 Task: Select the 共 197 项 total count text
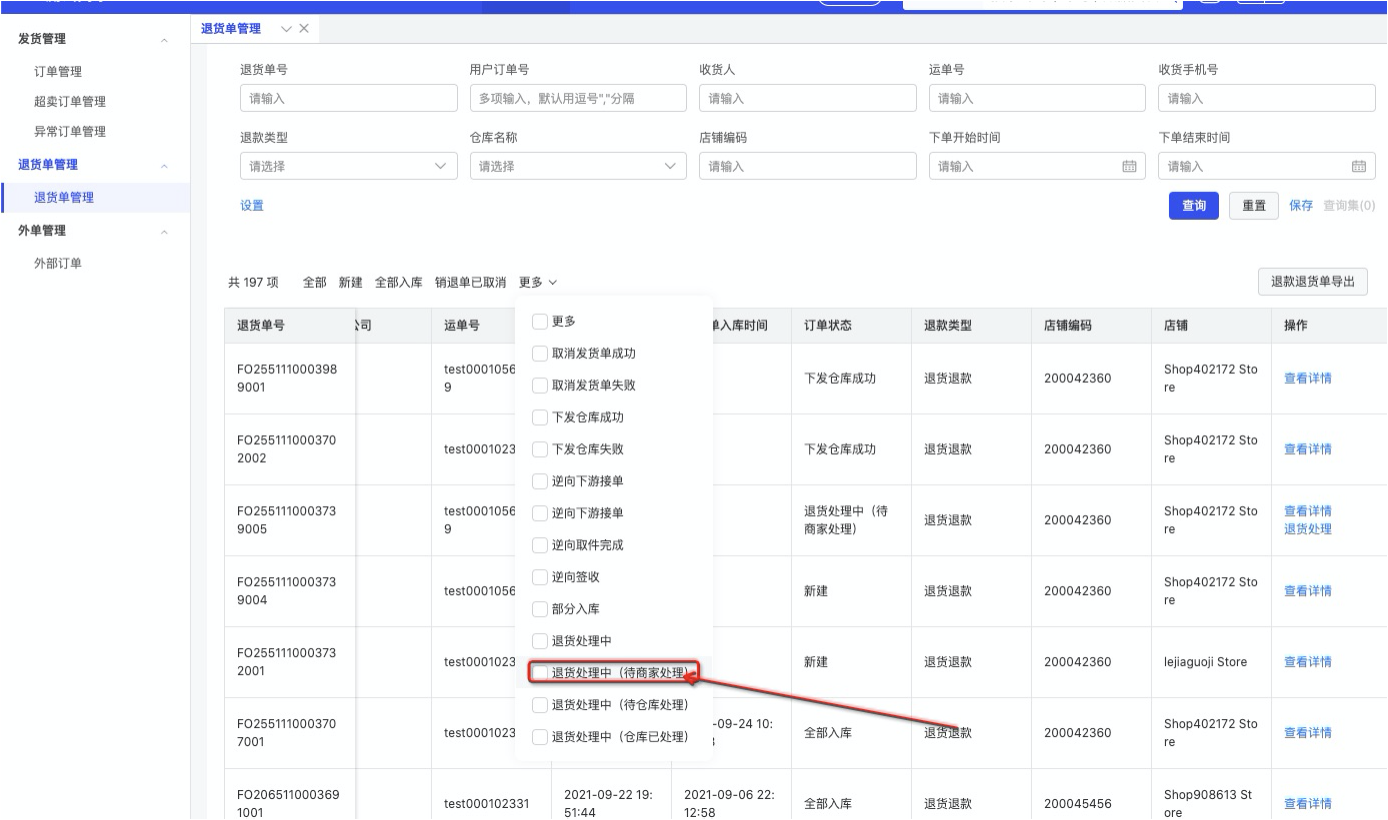tap(253, 283)
